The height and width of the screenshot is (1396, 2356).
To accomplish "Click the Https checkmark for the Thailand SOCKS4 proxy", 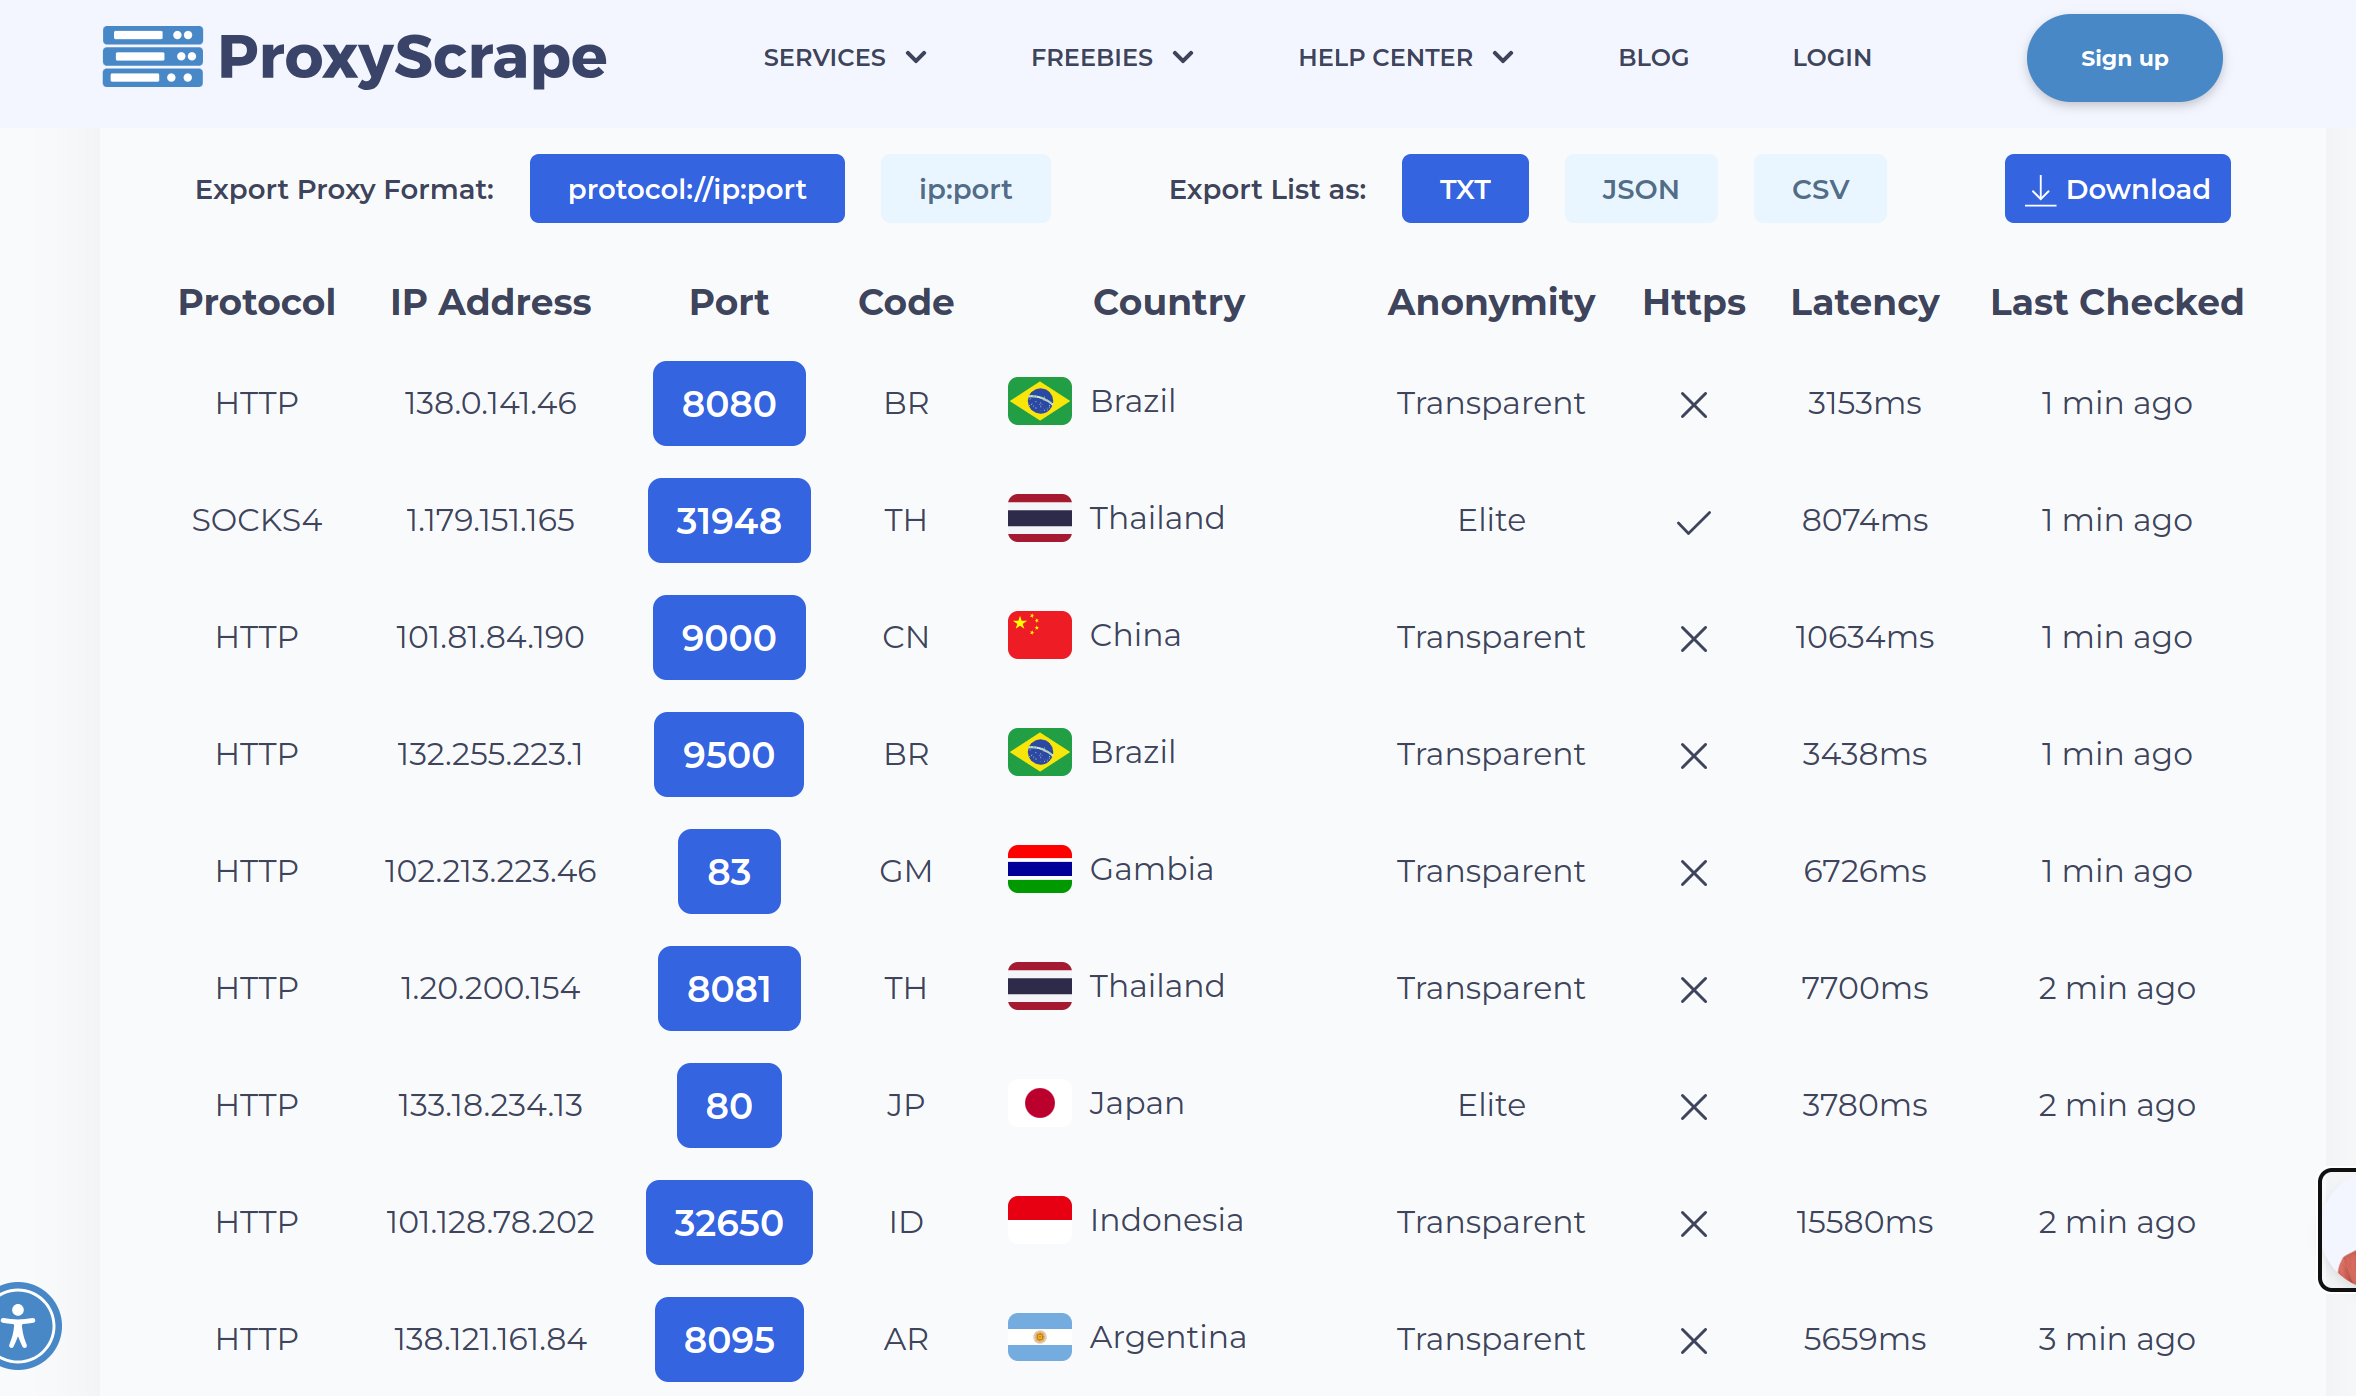I will tap(1693, 522).
